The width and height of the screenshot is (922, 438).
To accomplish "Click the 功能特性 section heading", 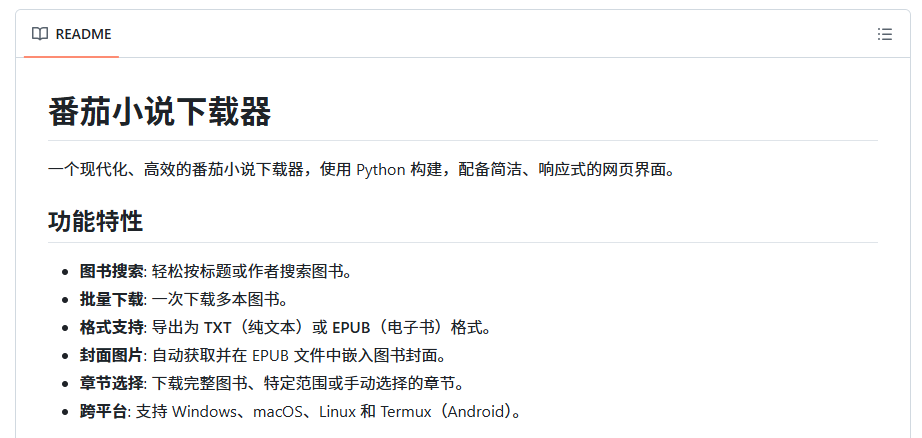I will (x=95, y=221).
